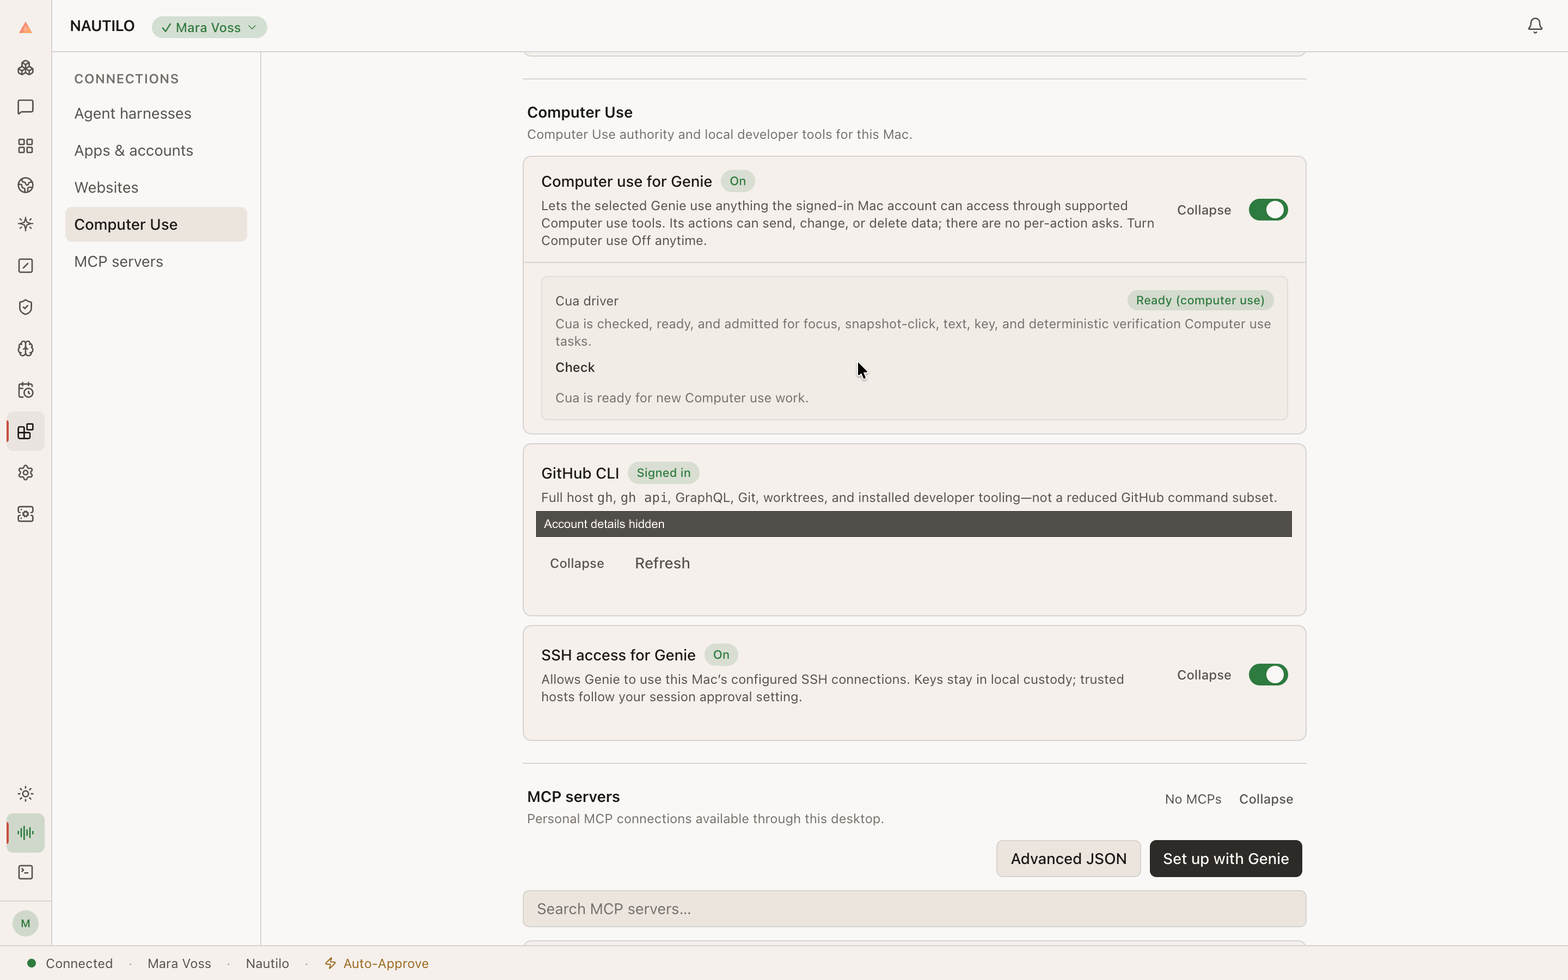Open Advanced JSON for MCP servers

pyautogui.click(x=1068, y=859)
